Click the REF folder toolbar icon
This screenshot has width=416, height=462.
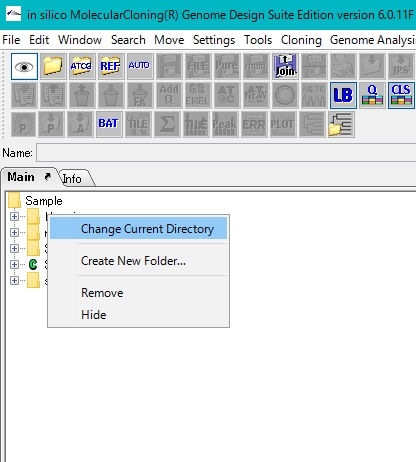click(x=111, y=66)
